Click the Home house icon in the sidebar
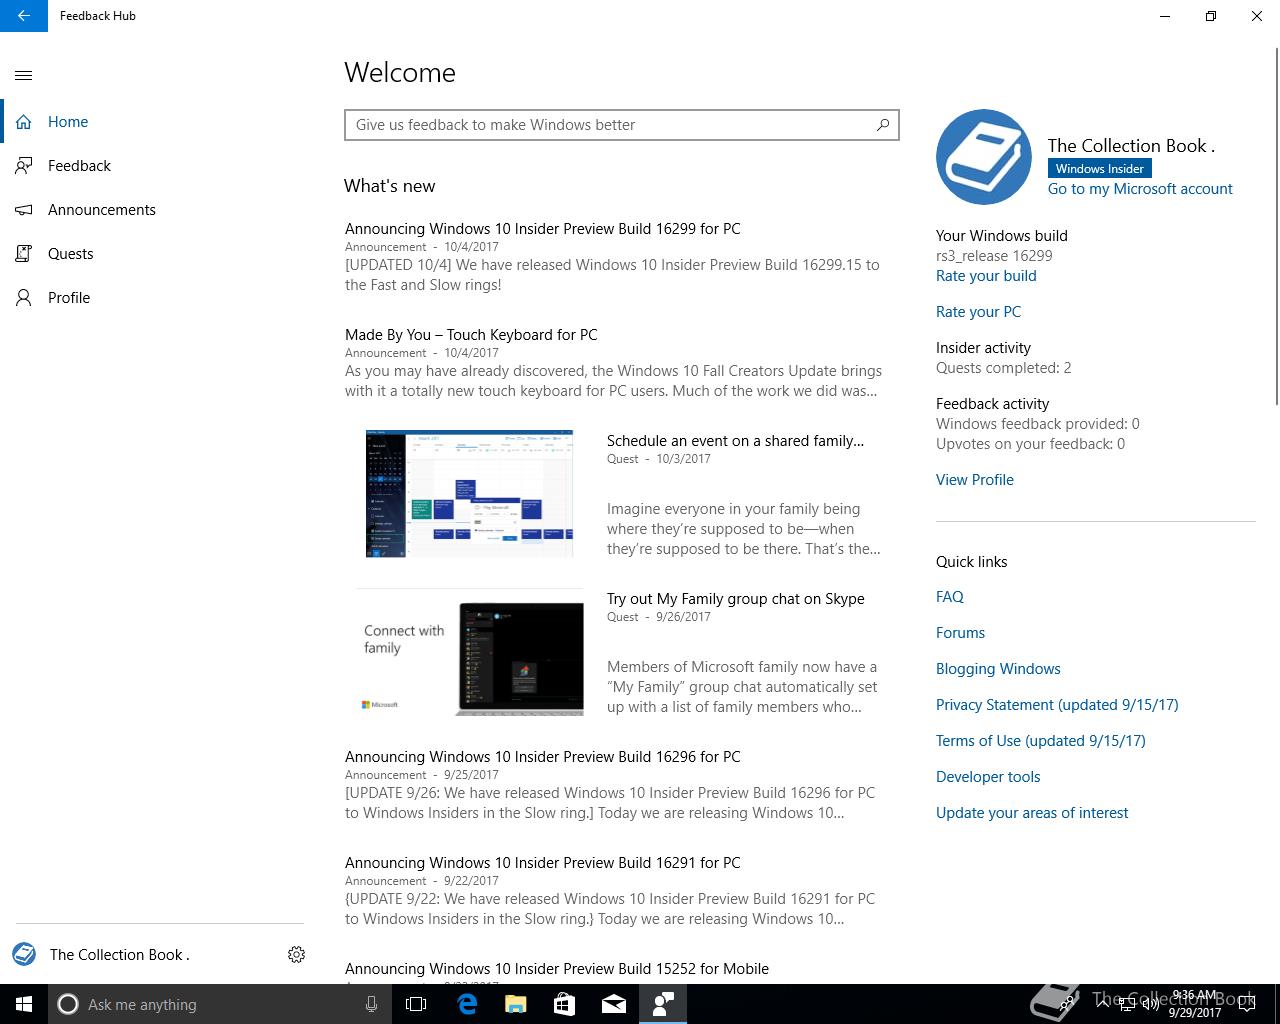1280x1024 pixels. coord(24,122)
